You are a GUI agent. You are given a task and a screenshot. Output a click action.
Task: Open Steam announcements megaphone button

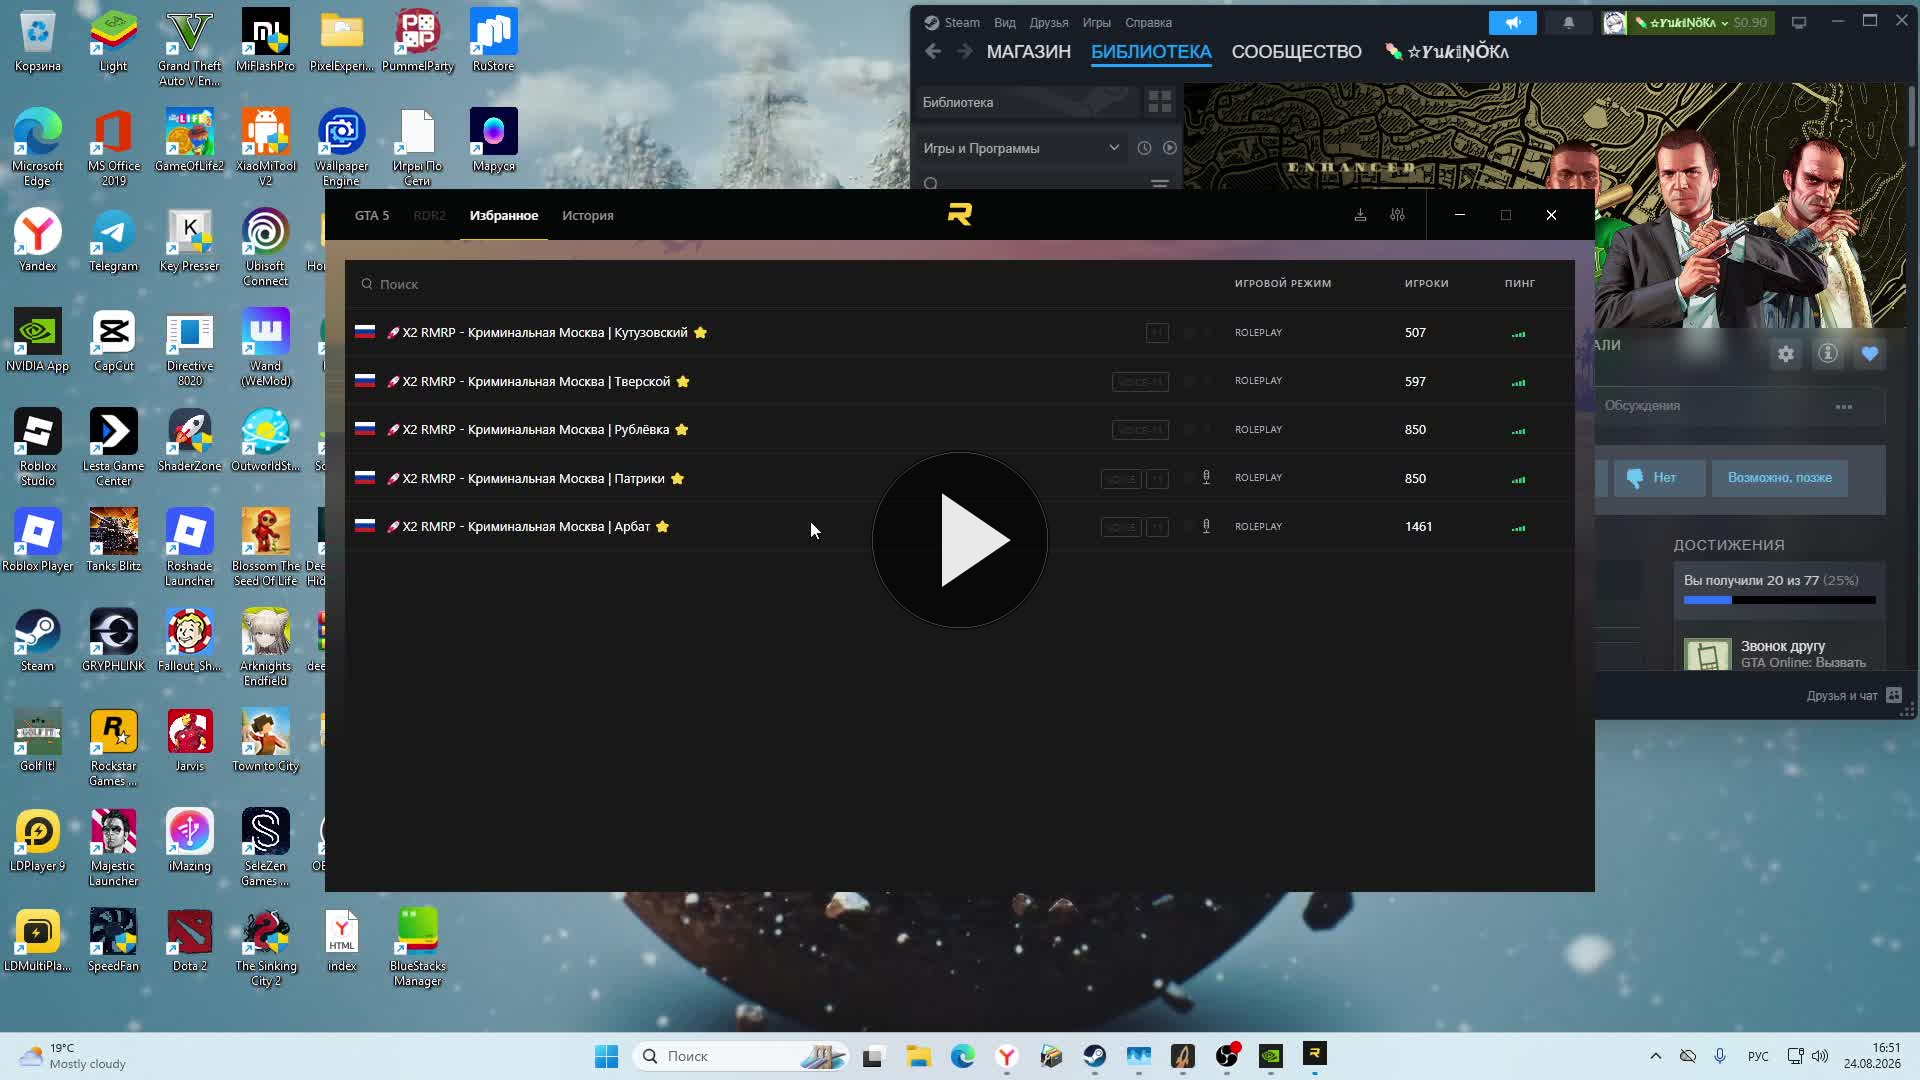(x=1513, y=22)
